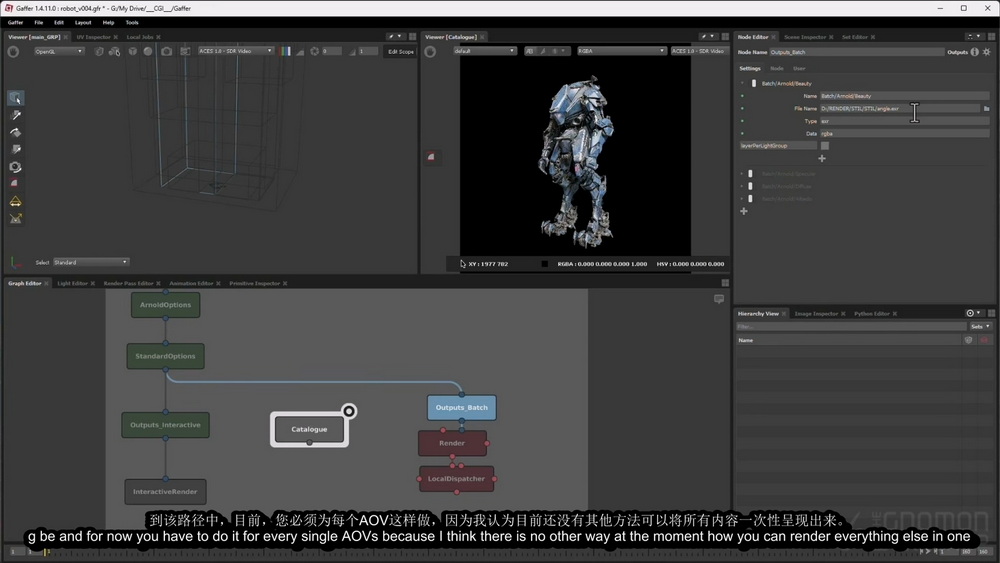The image size is (1000, 563).
Task: Open the File menu
Action: coord(38,22)
